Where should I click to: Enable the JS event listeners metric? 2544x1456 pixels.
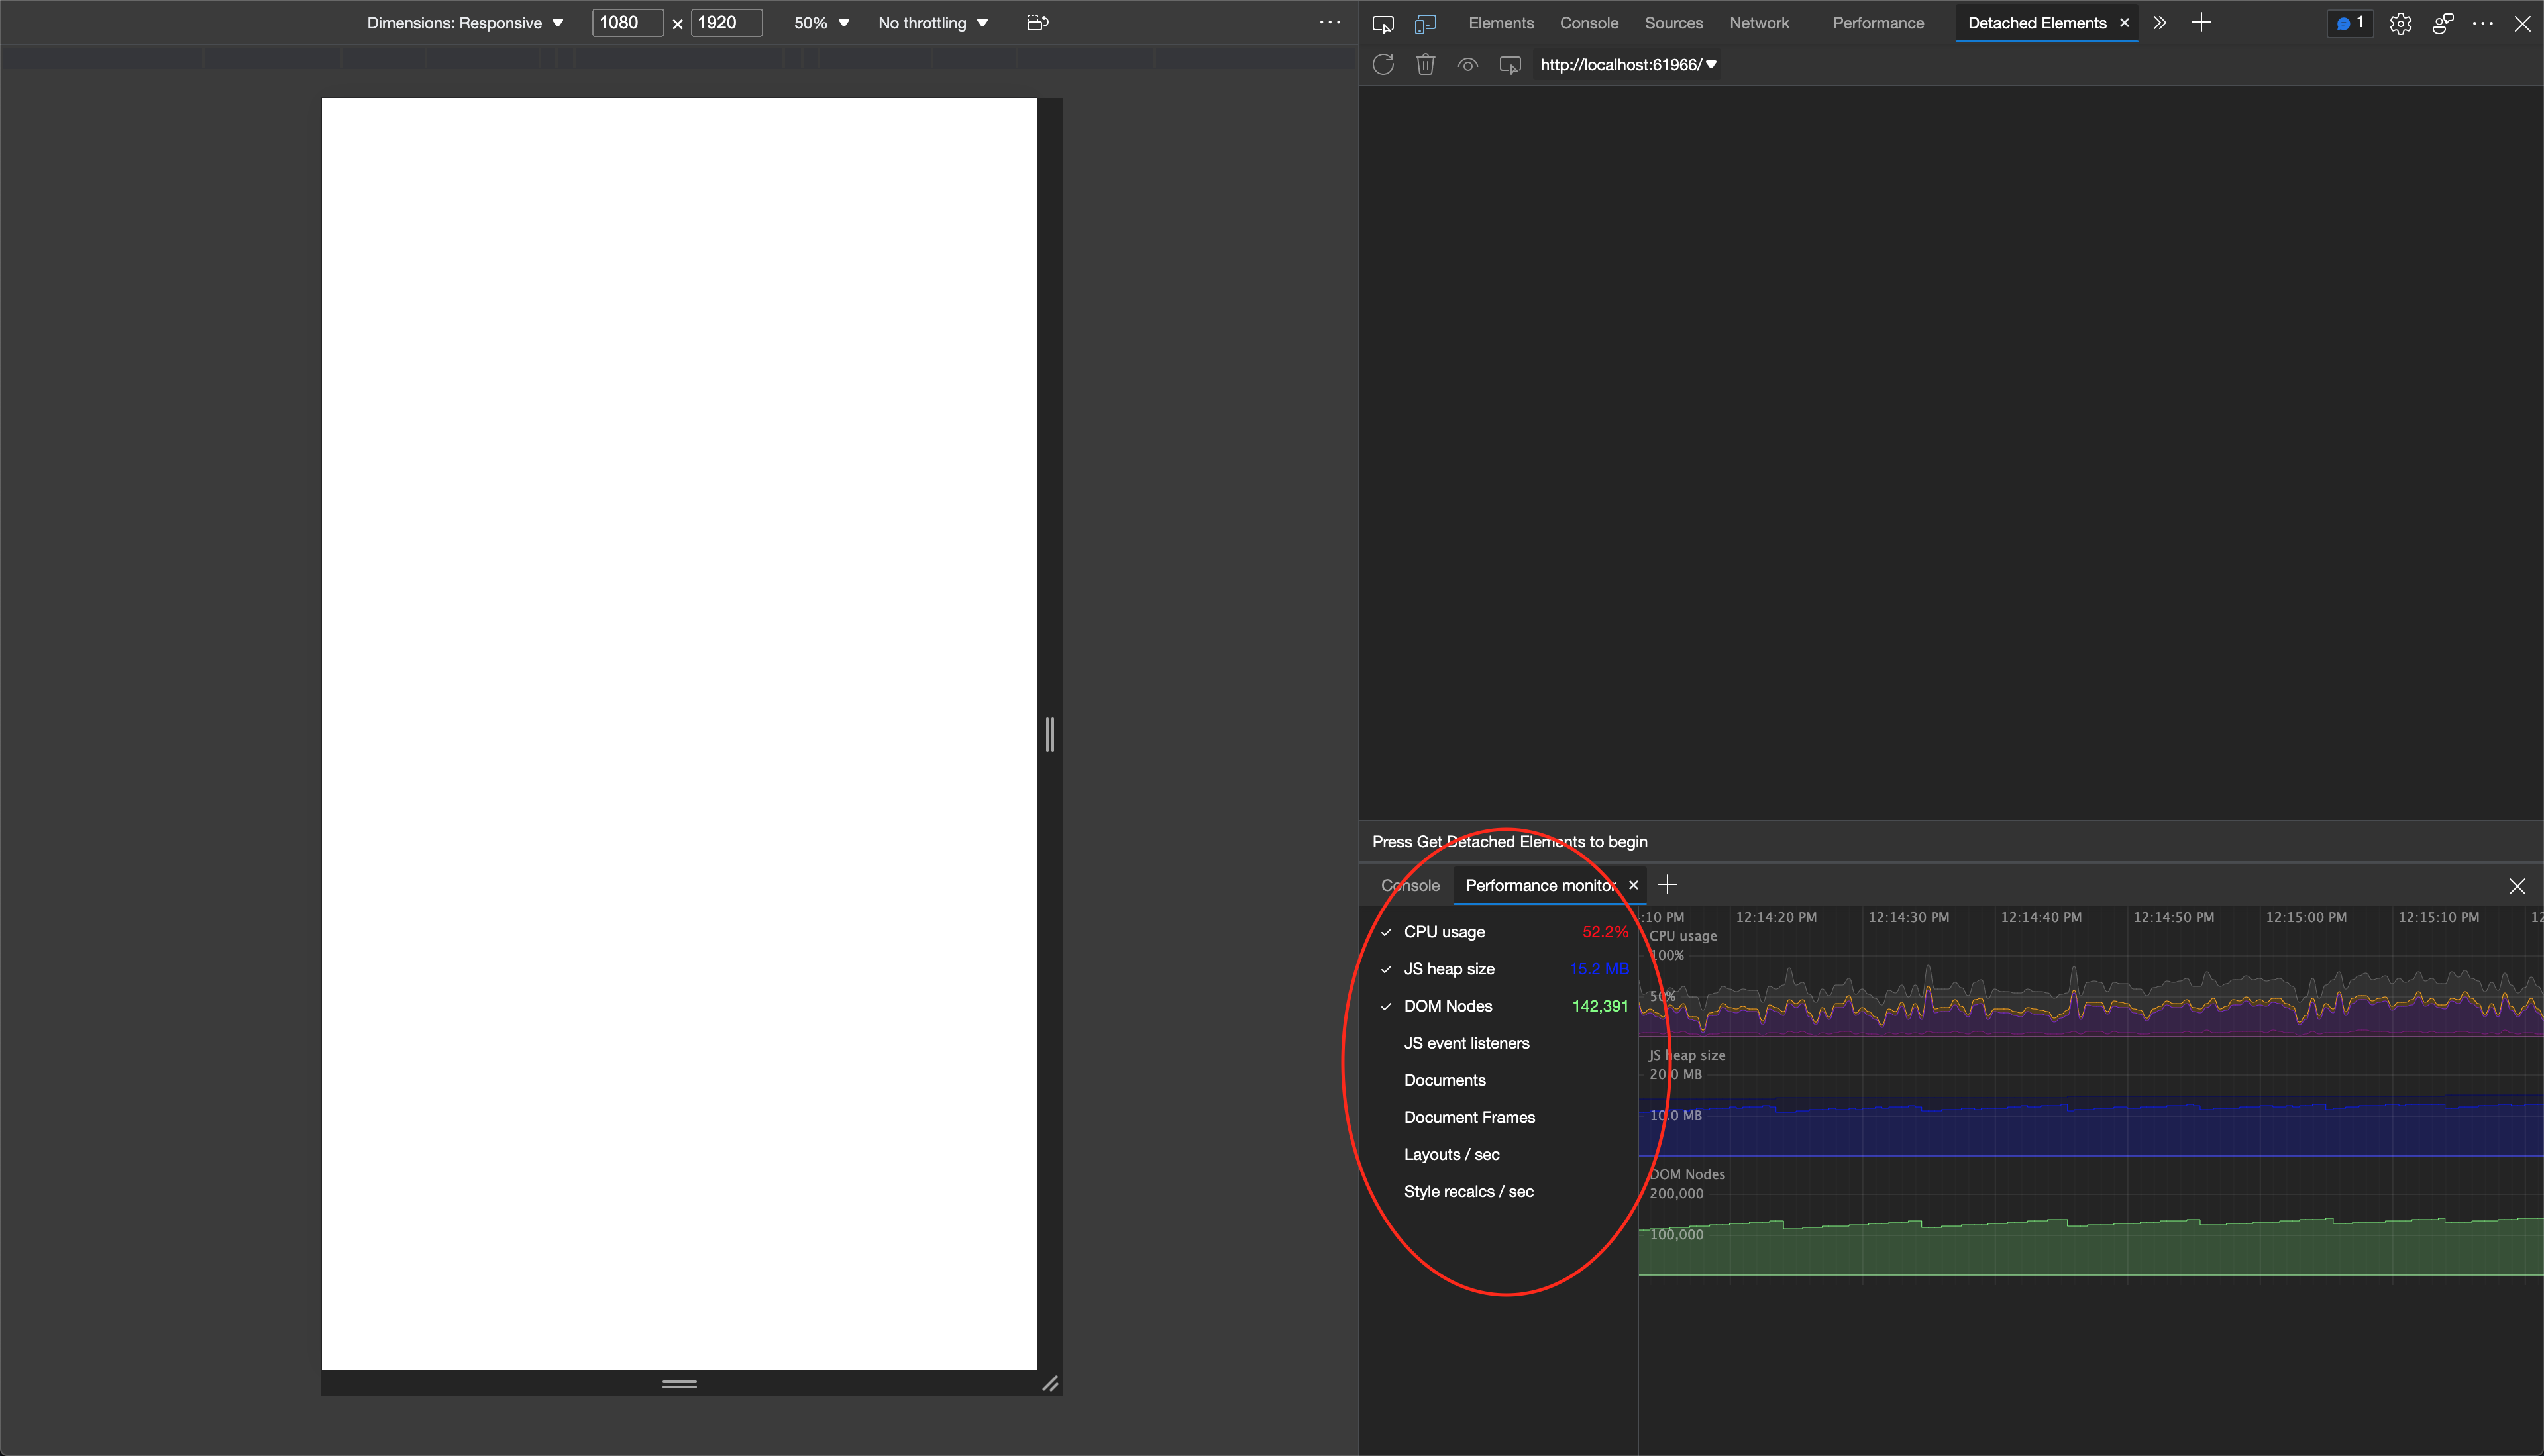(x=1467, y=1043)
